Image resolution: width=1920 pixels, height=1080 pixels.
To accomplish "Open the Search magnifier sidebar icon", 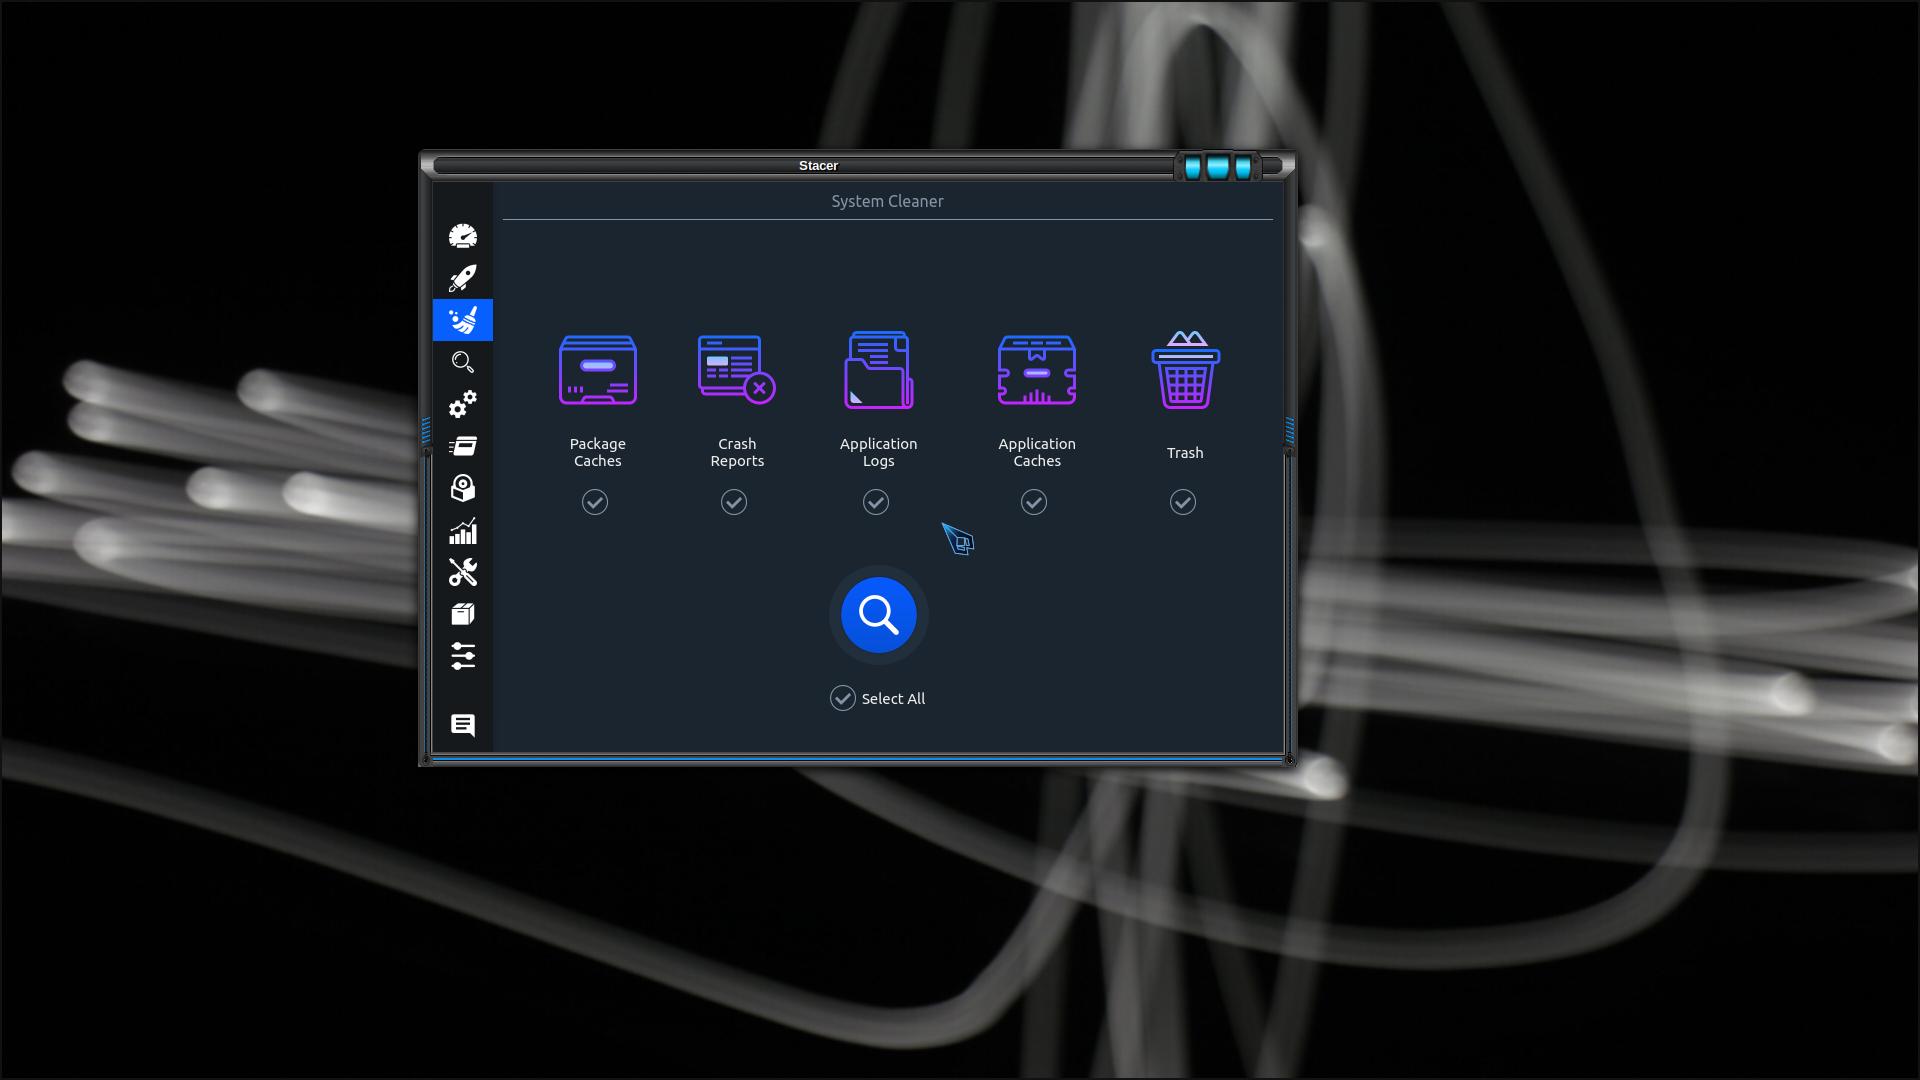I will tap(462, 362).
